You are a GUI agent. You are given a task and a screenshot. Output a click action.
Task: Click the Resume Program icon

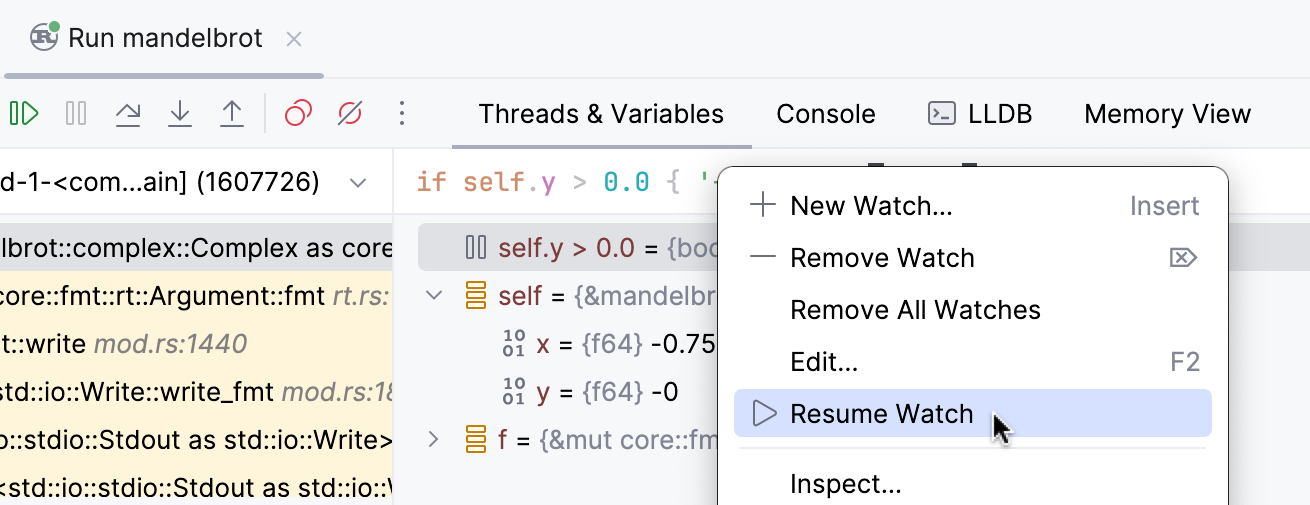[24, 114]
